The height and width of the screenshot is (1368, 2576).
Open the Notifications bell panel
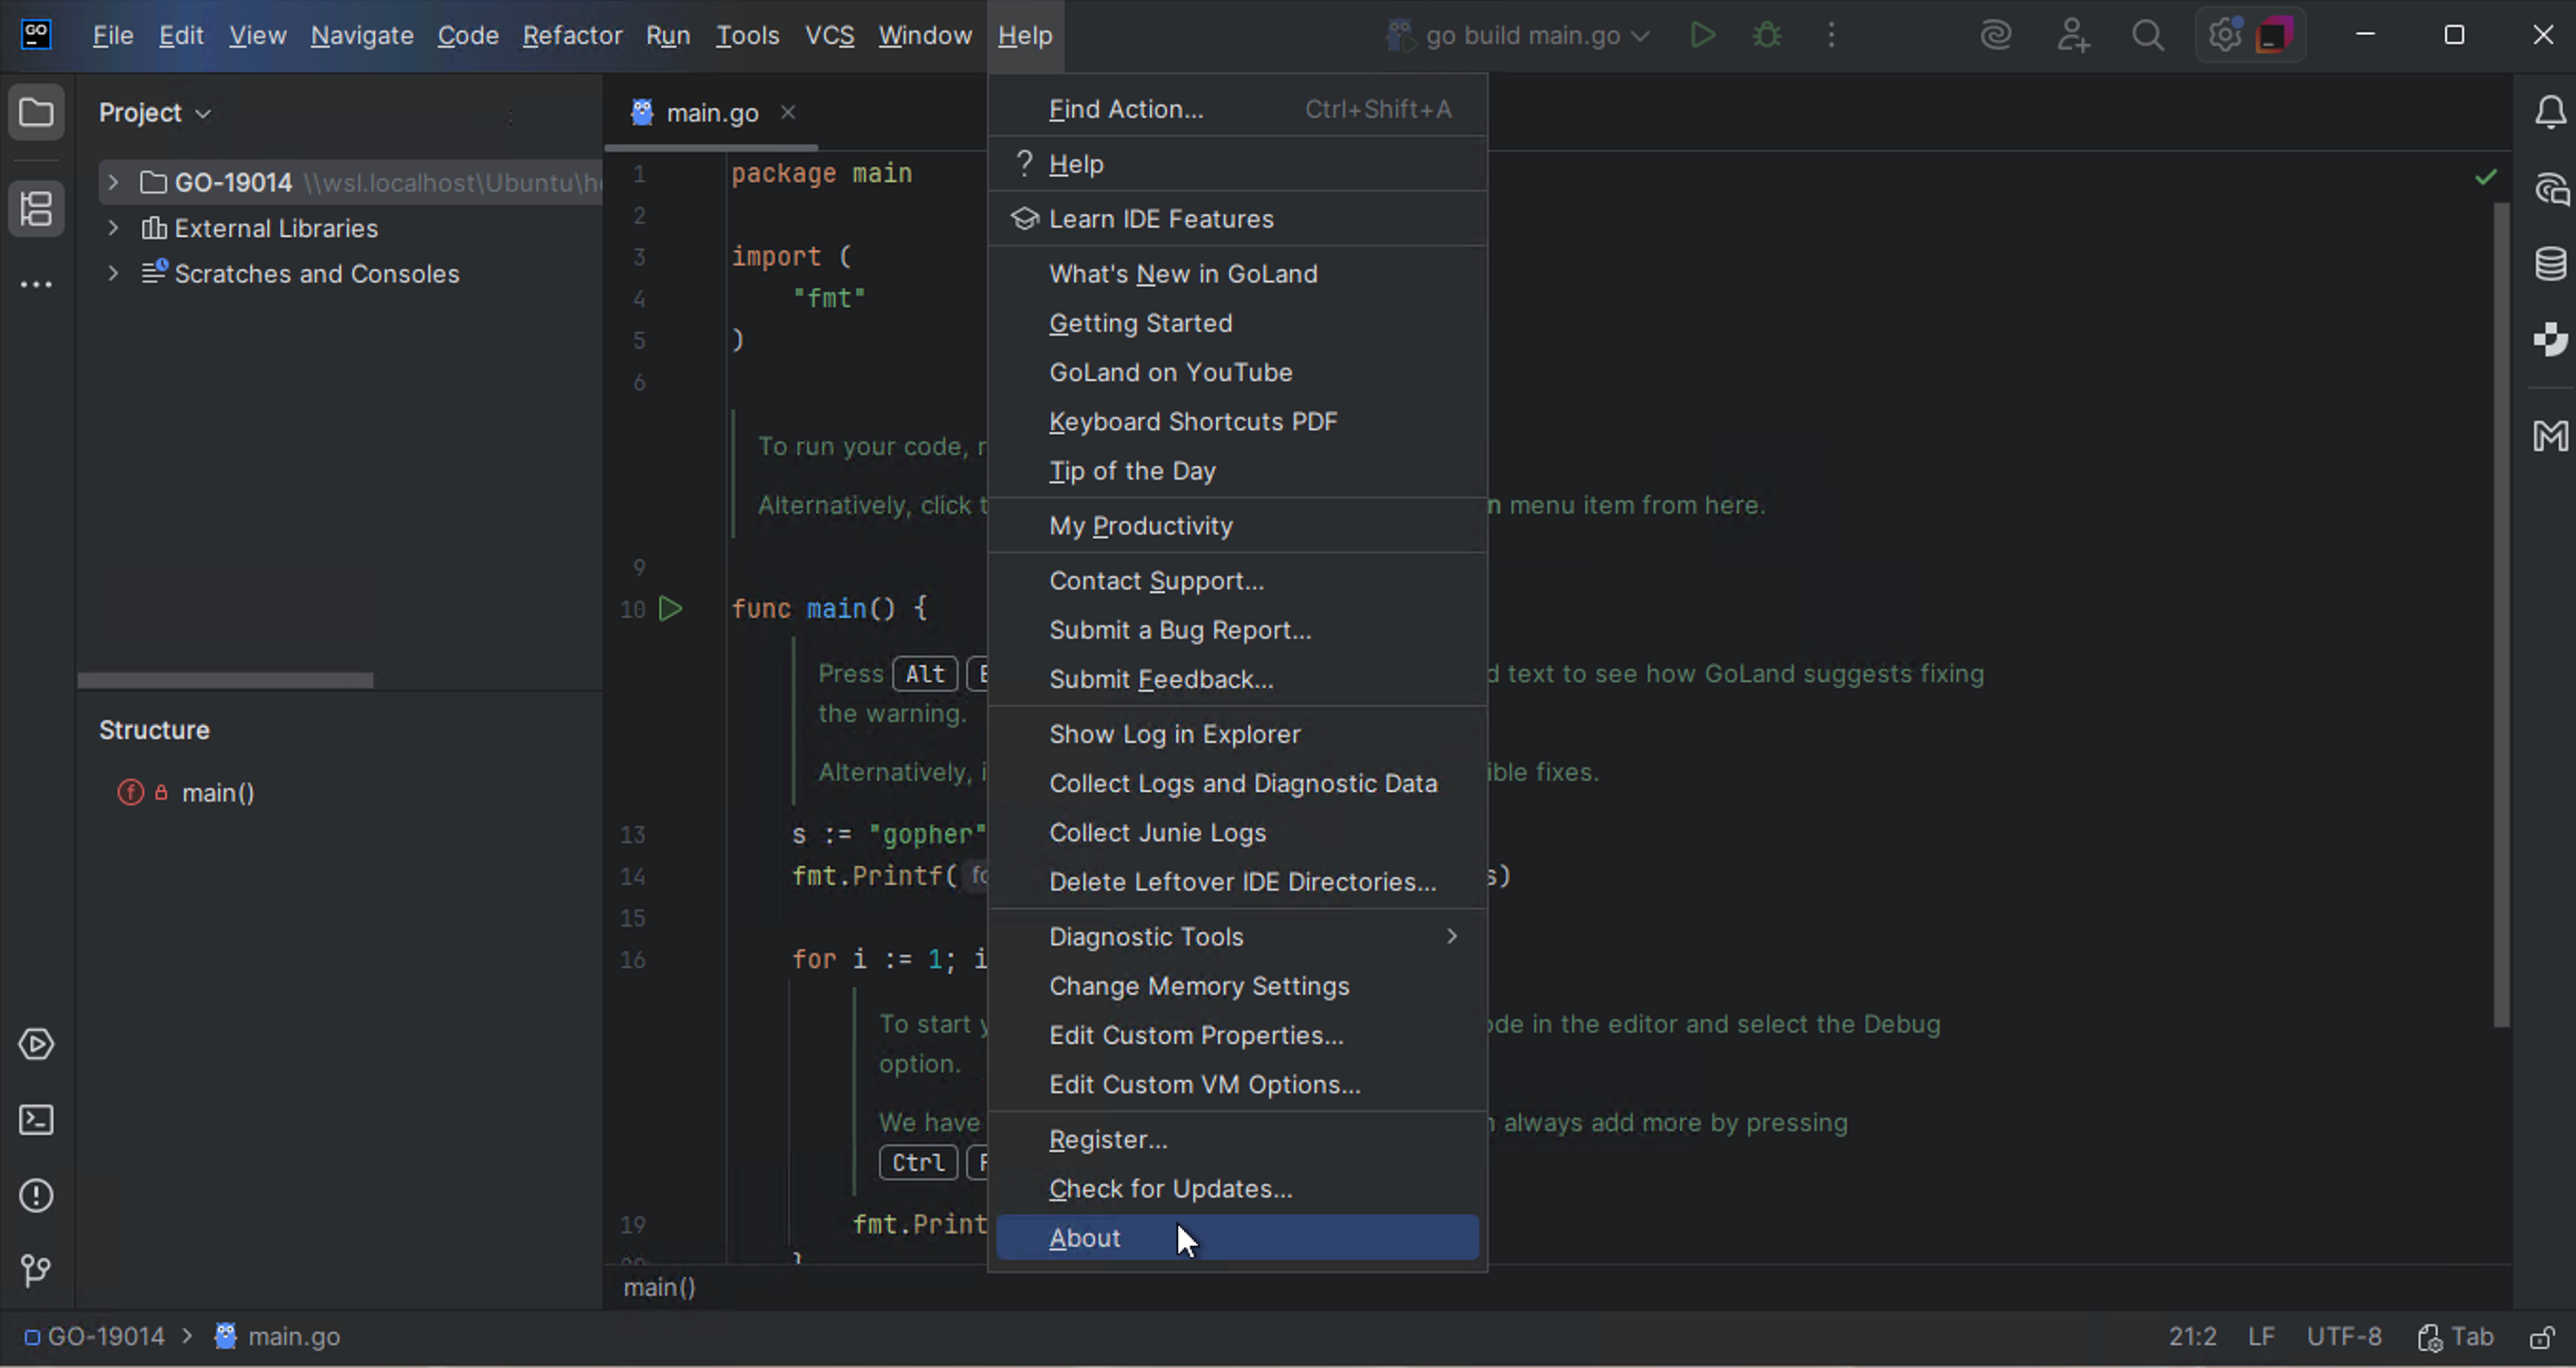tap(2550, 112)
